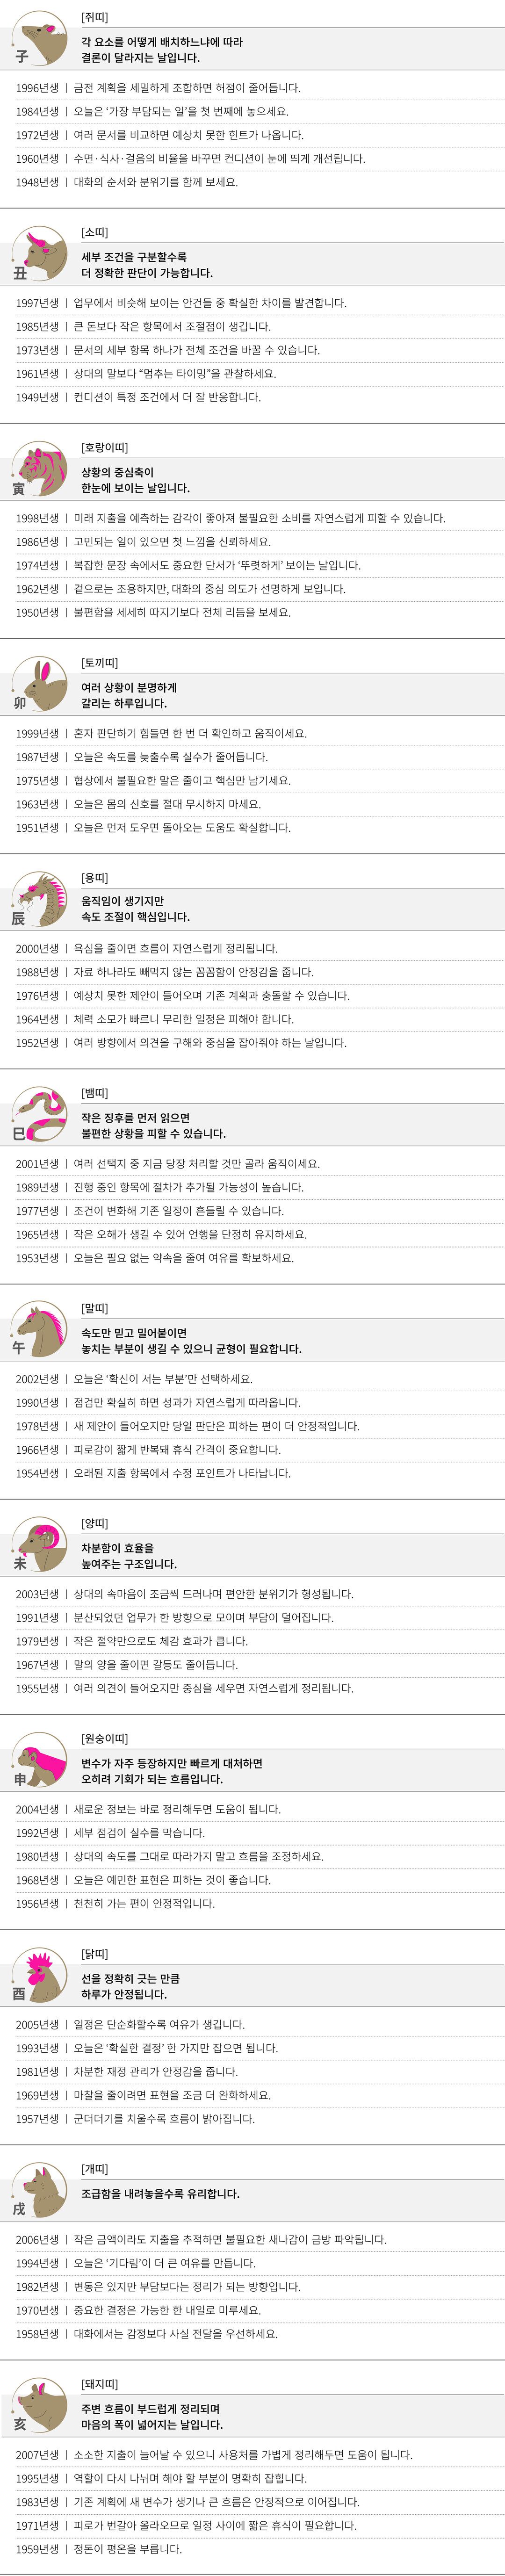Click the [원숭이띠] section label
The image size is (505, 2576).
104,1739
